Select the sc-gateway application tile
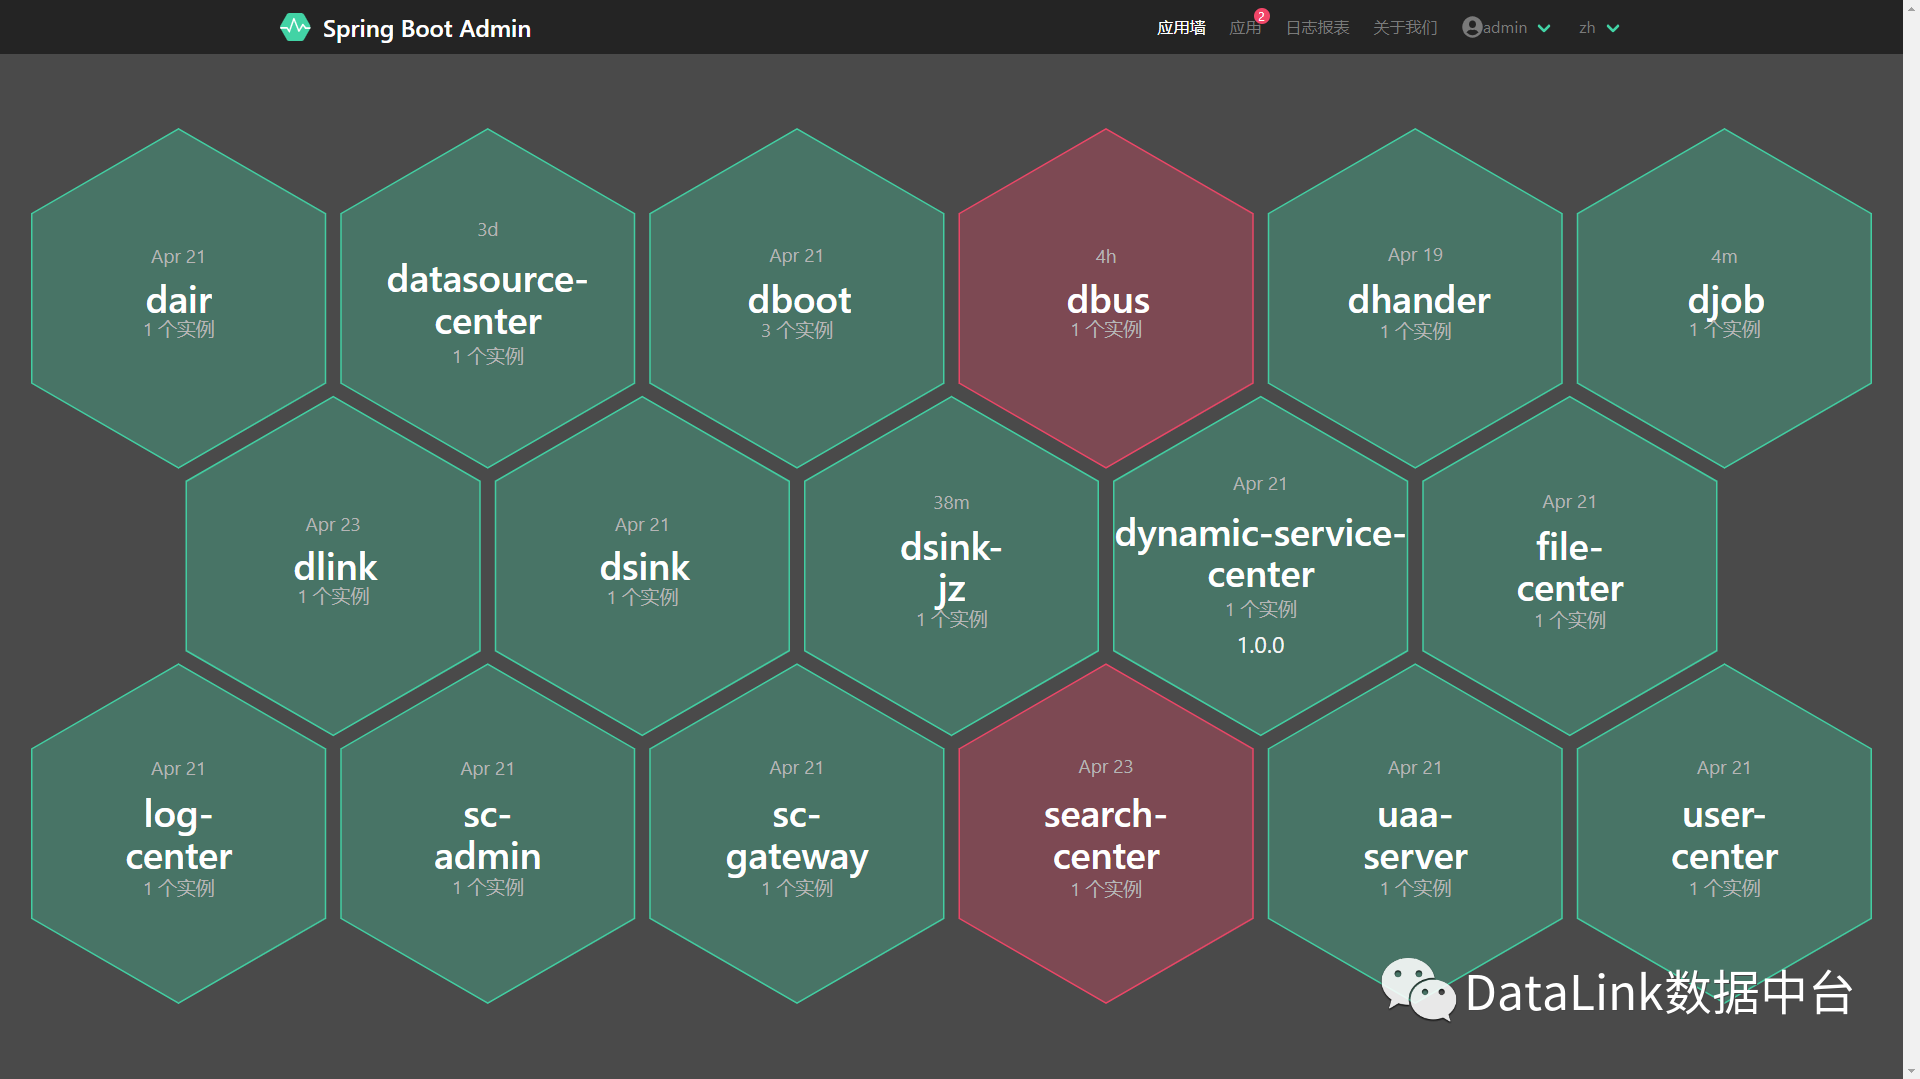The image size is (1920, 1079). click(x=796, y=834)
